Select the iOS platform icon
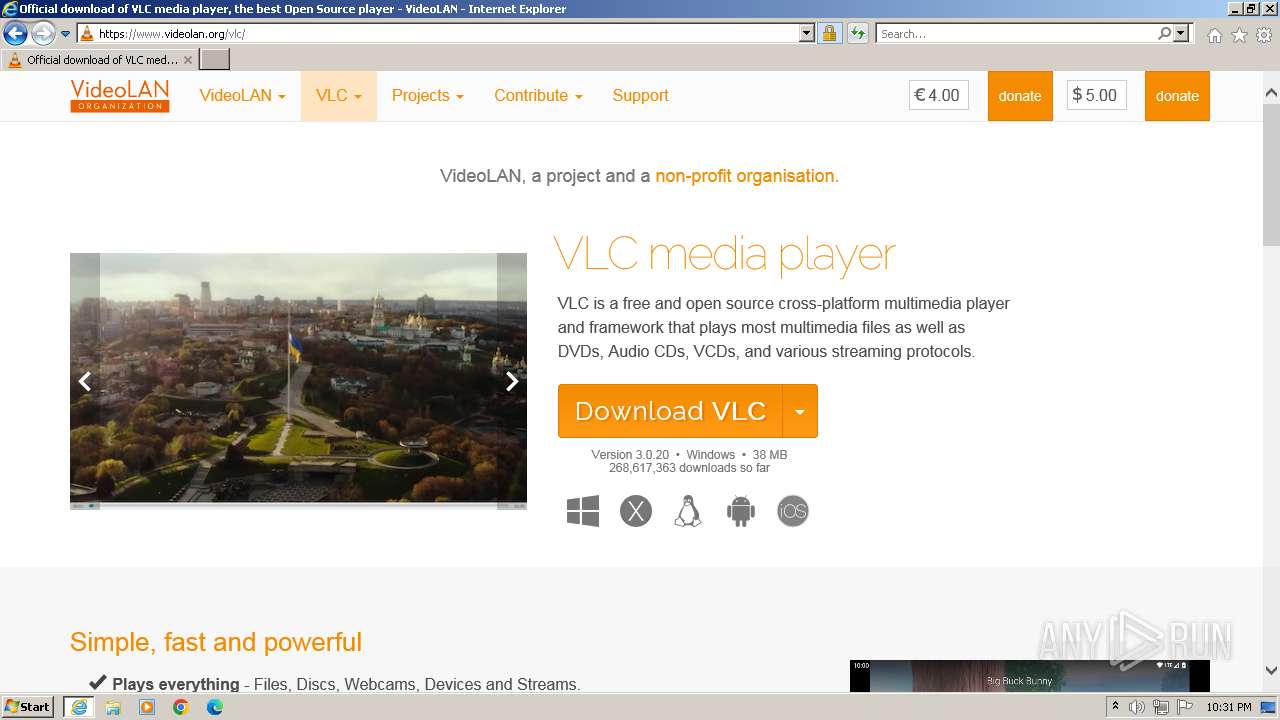This screenshot has width=1280, height=720. pos(793,511)
